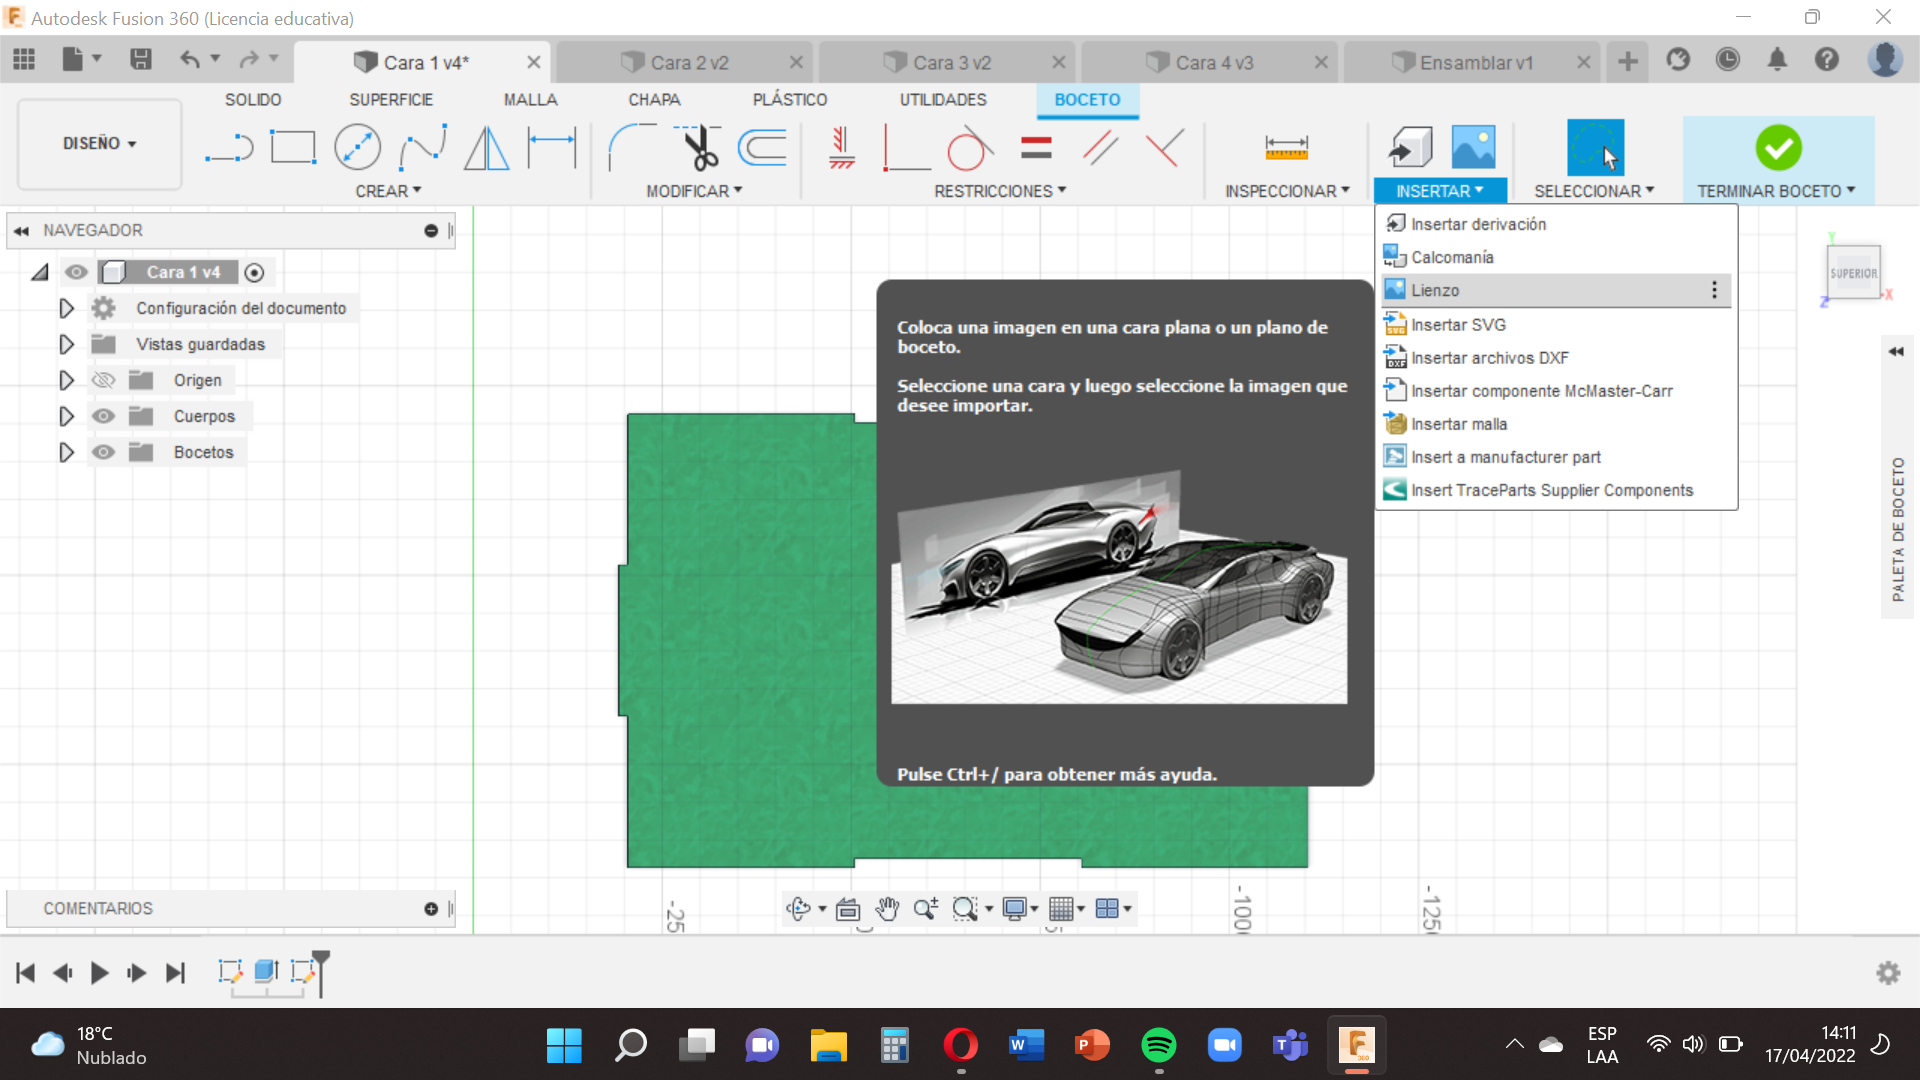Hide the Cuerpos folder
The width and height of the screenshot is (1920, 1080).
pyautogui.click(x=103, y=416)
